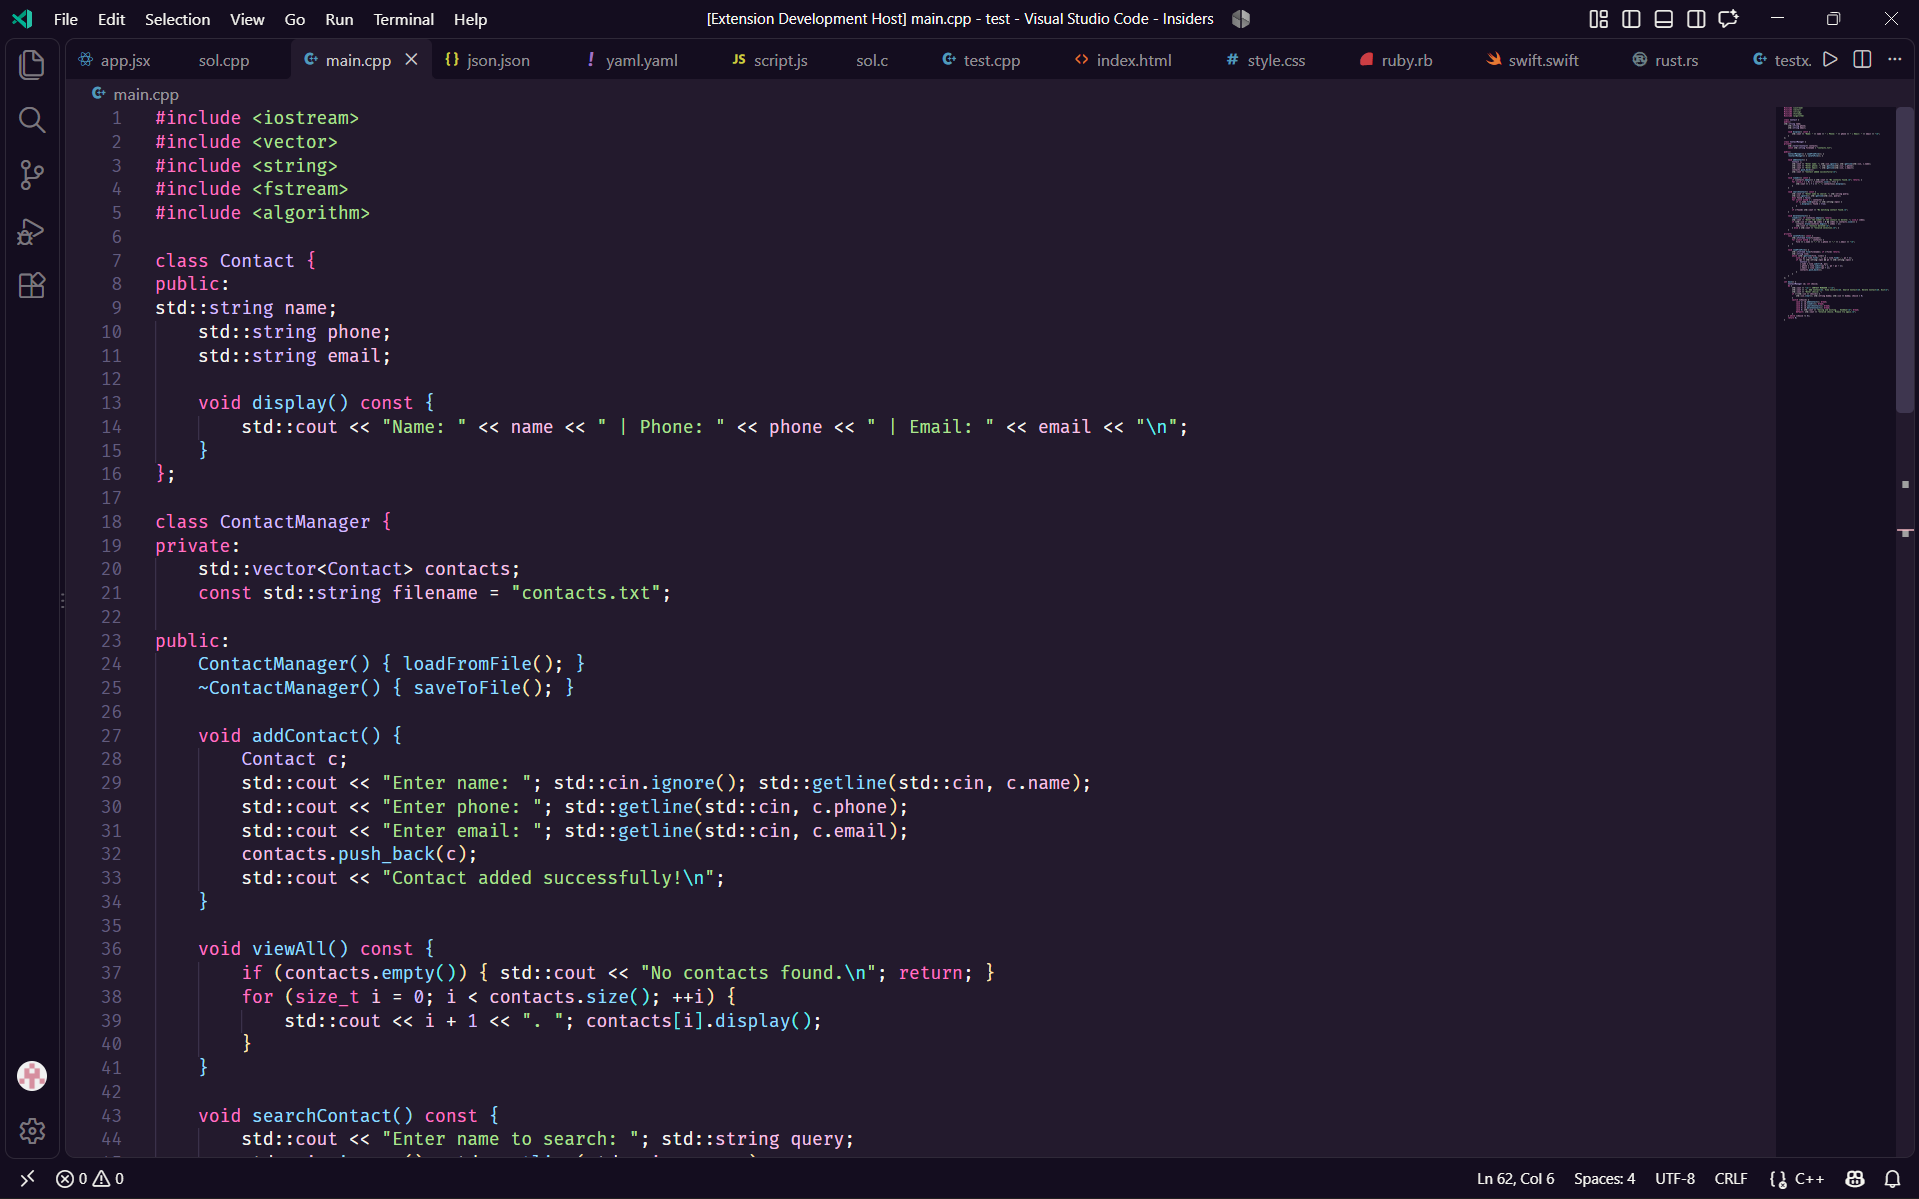
Task: Click line number 27 in the gutter
Action: [111, 735]
